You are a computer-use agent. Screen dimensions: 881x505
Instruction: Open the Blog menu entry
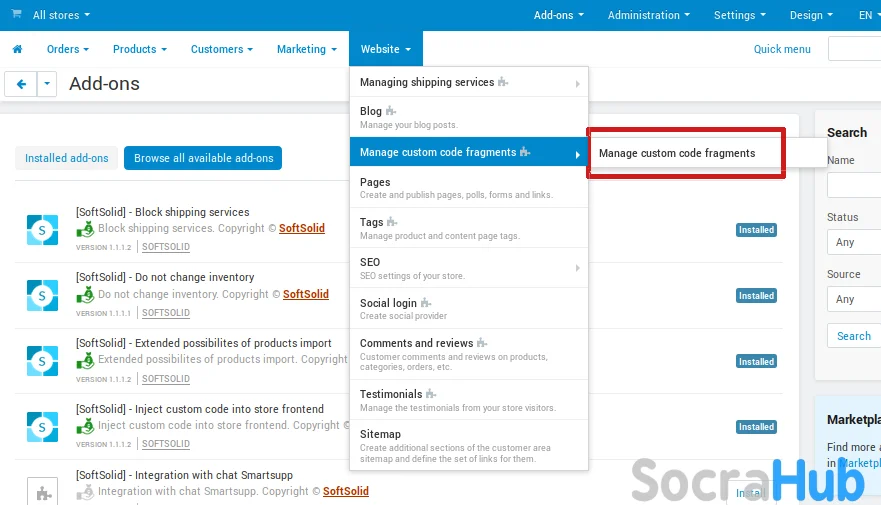[469, 117]
